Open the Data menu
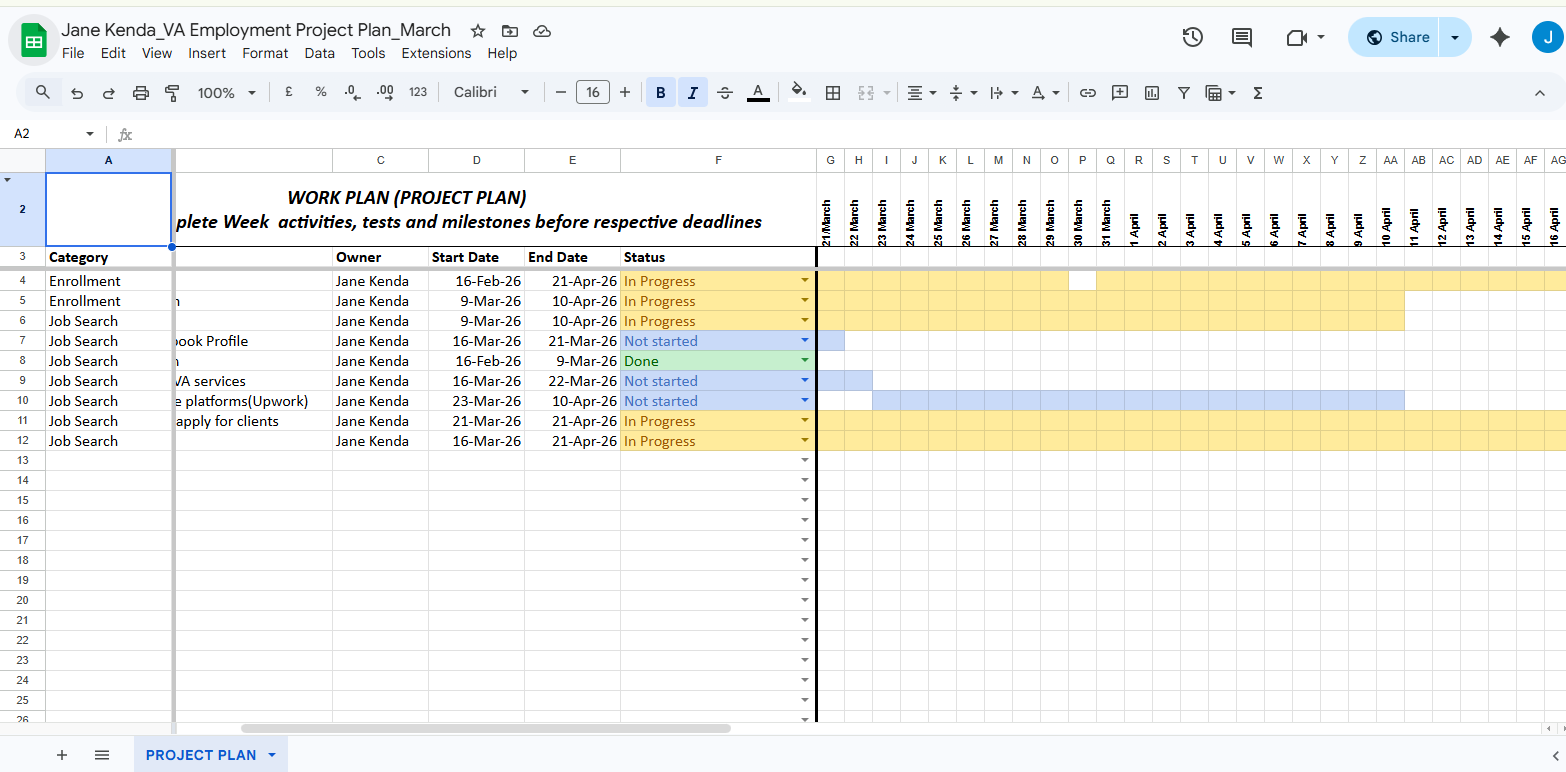Image resolution: width=1566 pixels, height=772 pixels. 320,53
